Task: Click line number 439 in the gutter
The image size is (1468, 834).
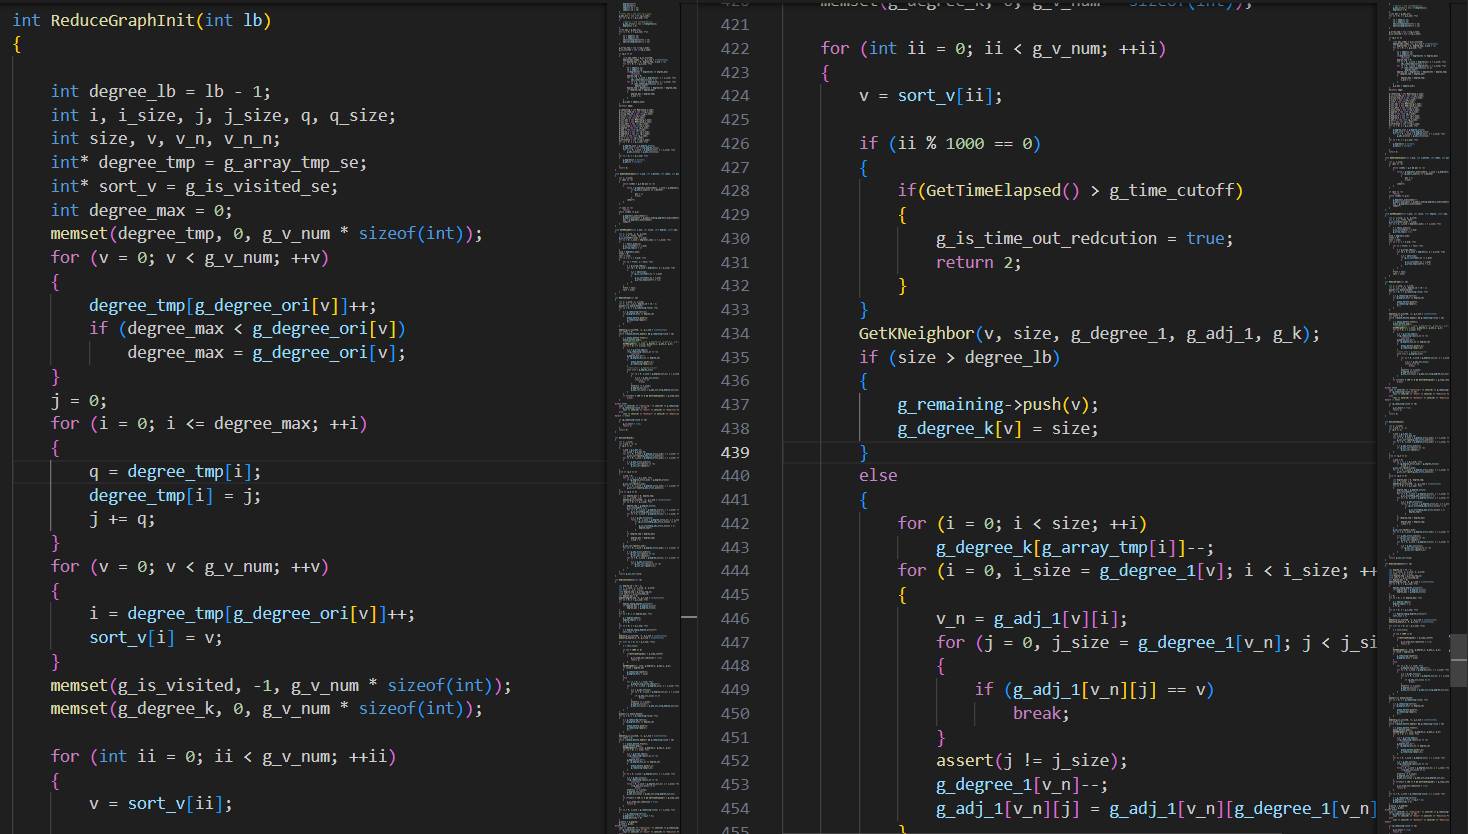Action: (734, 452)
